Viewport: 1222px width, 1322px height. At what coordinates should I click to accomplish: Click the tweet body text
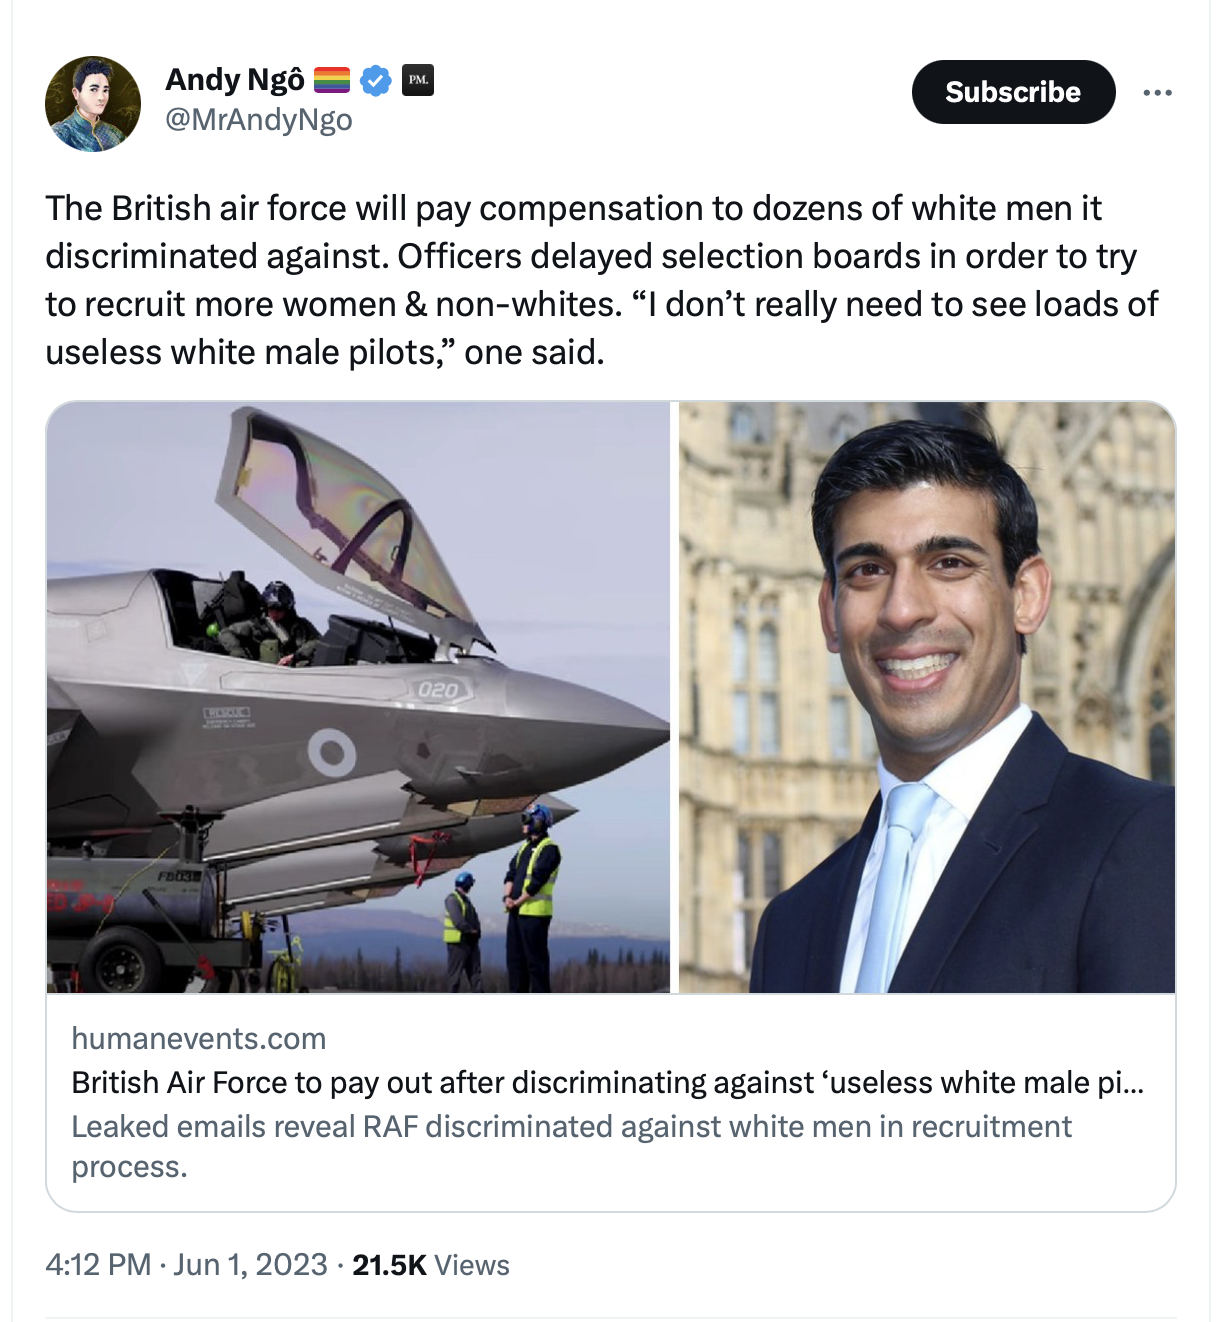(x=602, y=280)
